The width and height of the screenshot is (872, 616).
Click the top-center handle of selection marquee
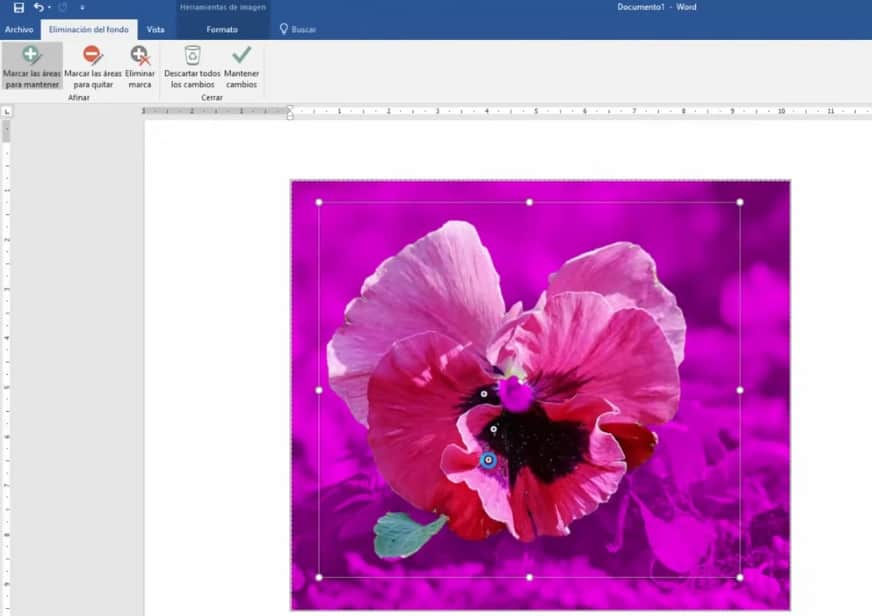click(529, 202)
